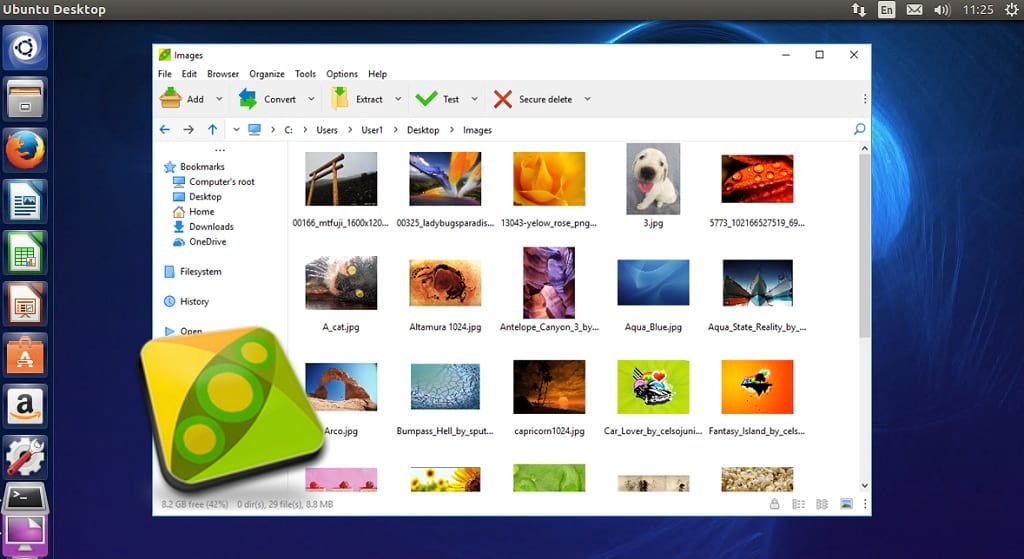Toggle the thumbnail image view icon
Screen dimensions: 1024x559
point(846,503)
